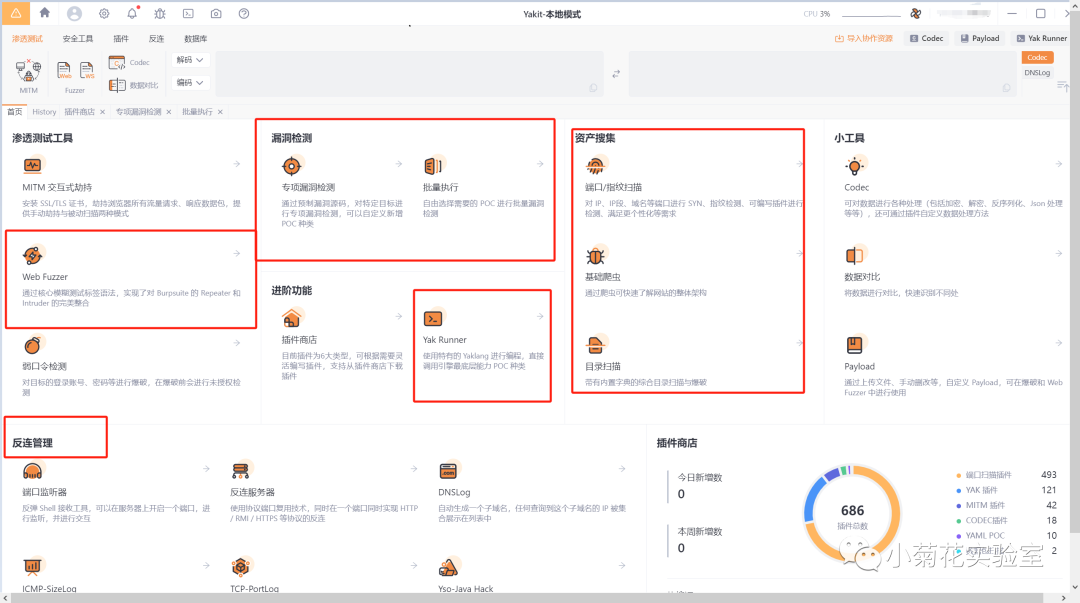Click the pinwheel engine status icon
The width and height of the screenshot is (1080, 603).
click(915, 13)
